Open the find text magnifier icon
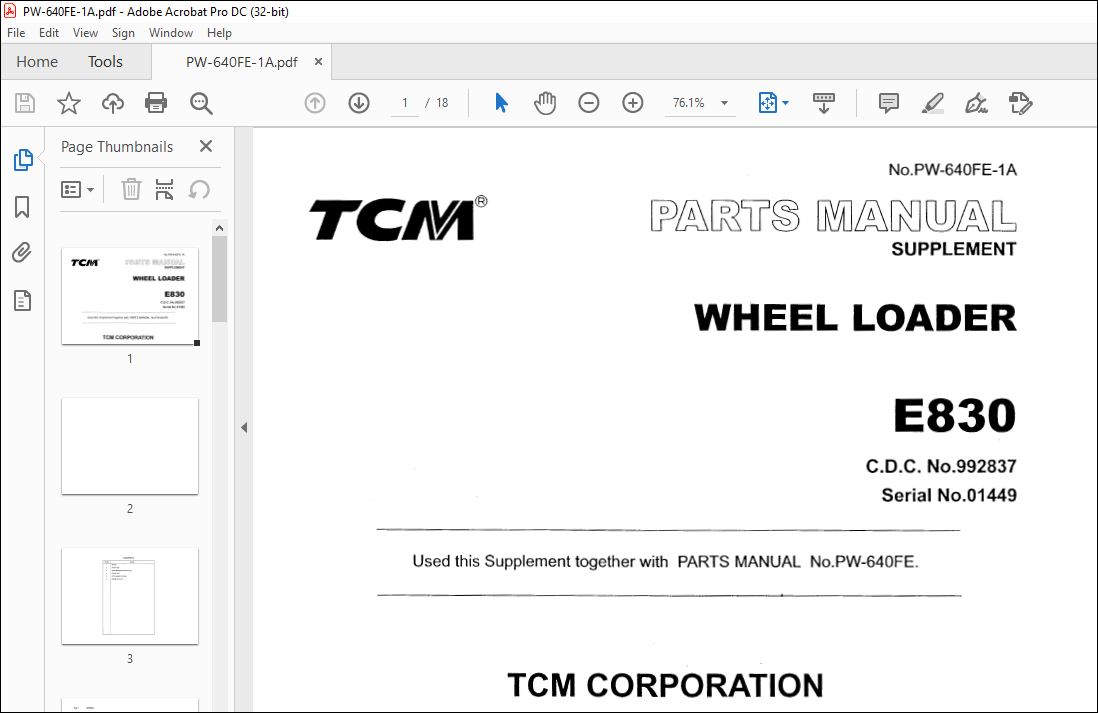The width and height of the screenshot is (1098, 713). pos(201,103)
